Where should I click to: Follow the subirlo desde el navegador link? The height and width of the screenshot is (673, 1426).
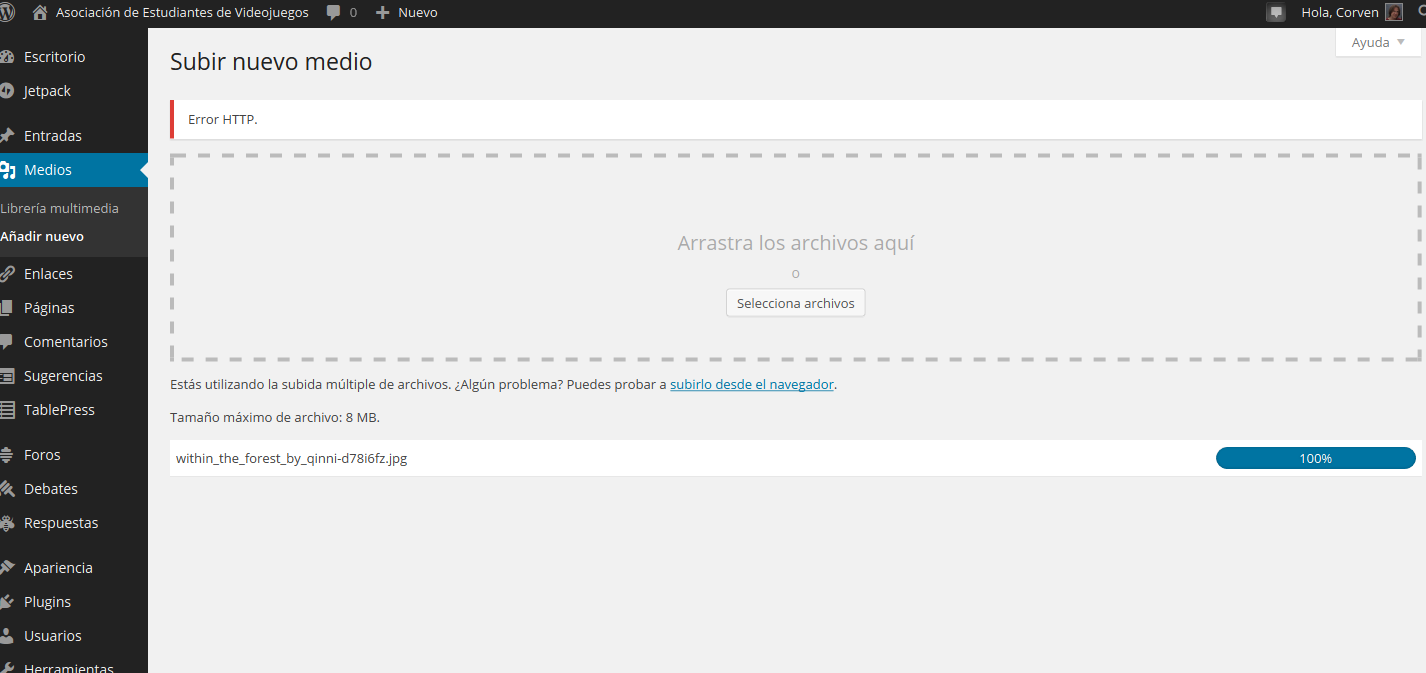[751, 384]
